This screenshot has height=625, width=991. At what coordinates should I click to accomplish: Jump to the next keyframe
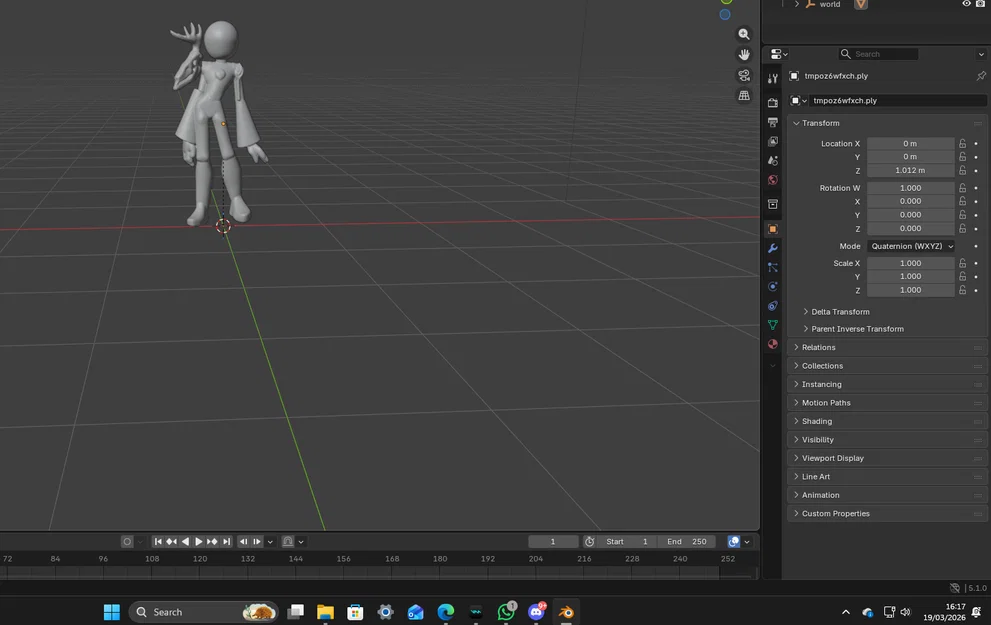[212, 542]
